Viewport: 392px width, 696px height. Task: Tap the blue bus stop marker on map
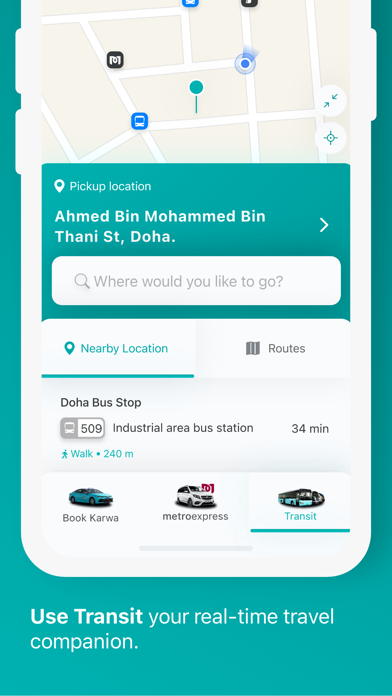coord(139,121)
